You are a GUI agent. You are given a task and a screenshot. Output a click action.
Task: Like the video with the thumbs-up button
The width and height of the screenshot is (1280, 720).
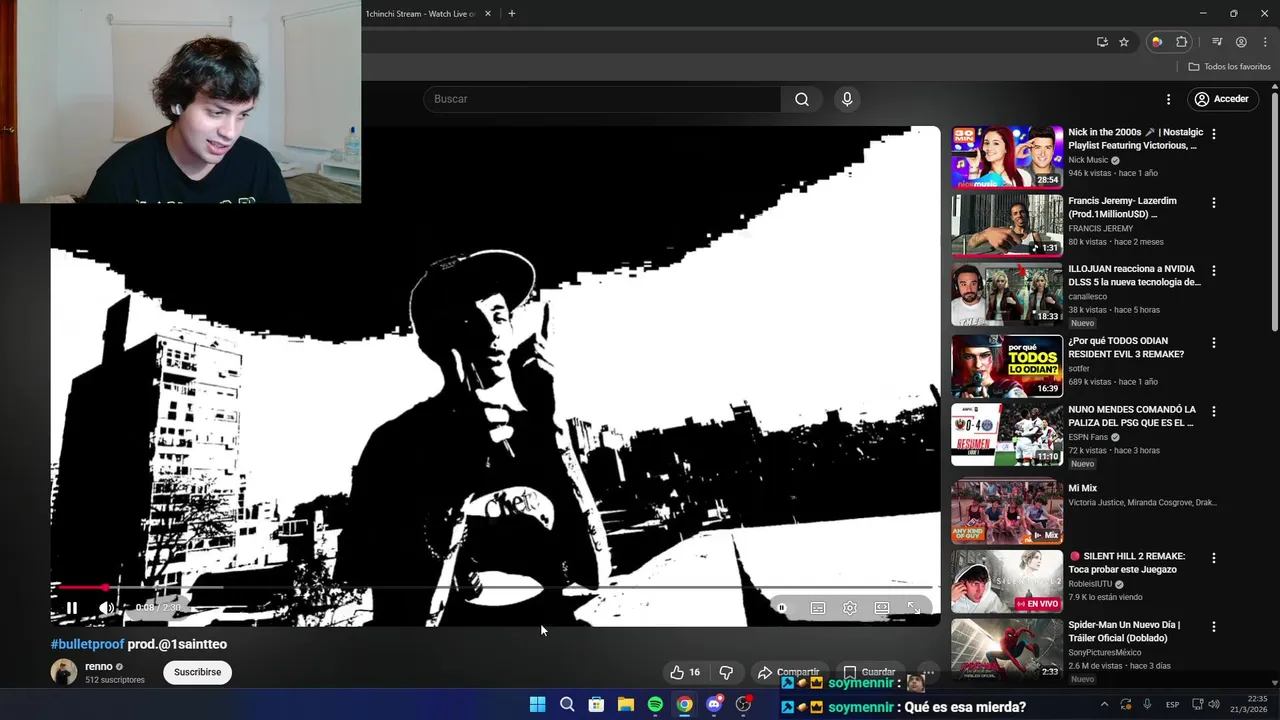[686, 672]
